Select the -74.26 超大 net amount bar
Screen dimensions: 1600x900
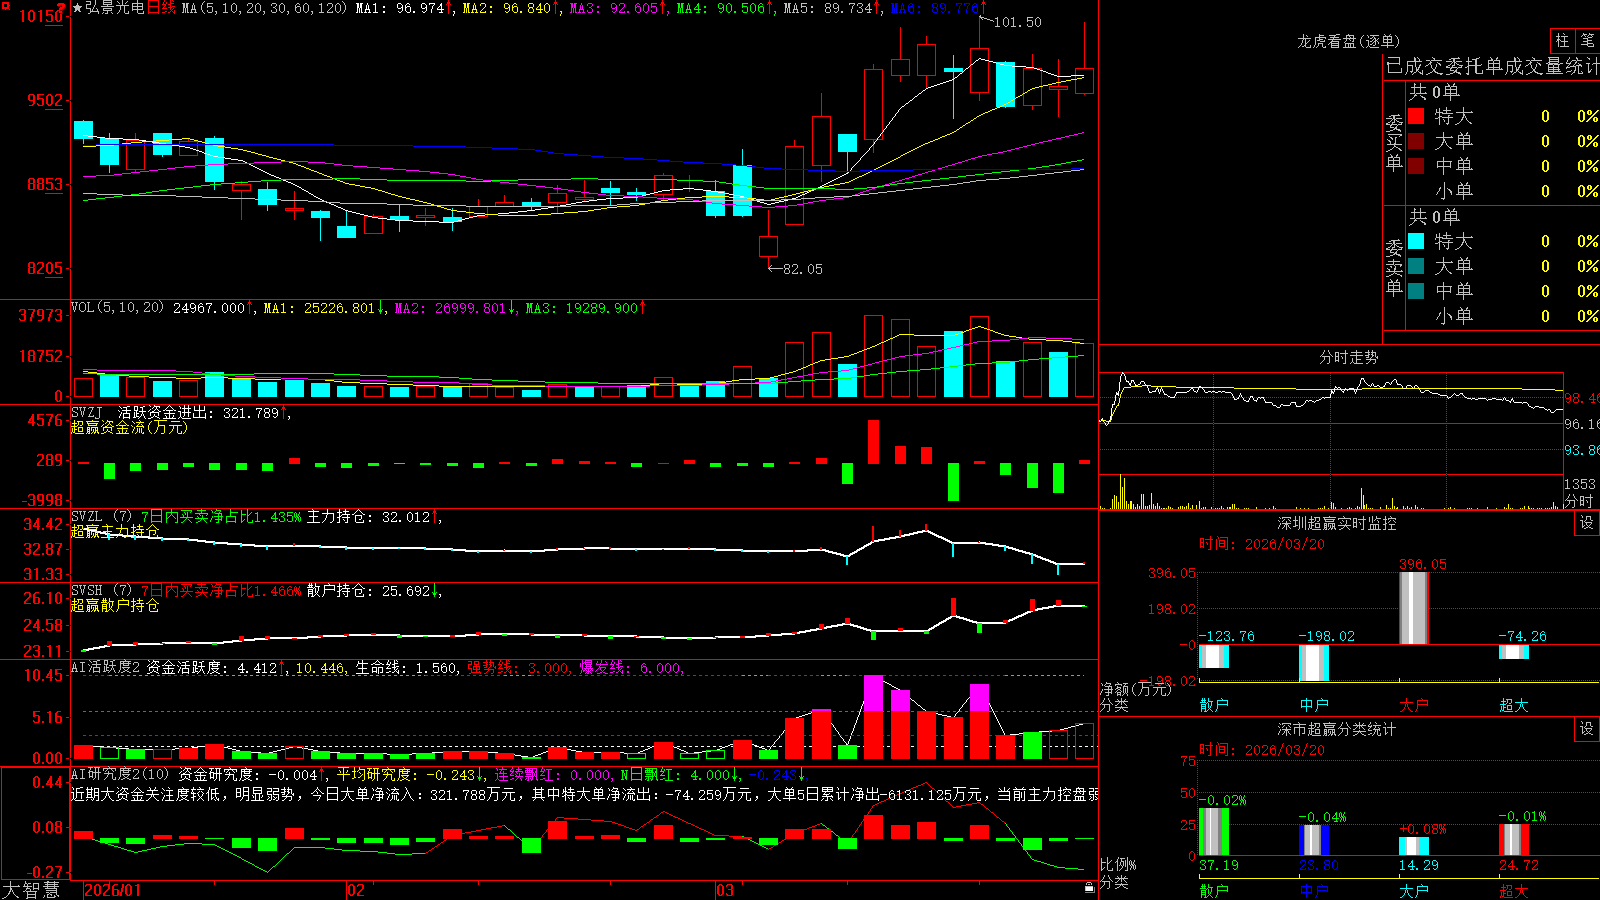(x=1513, y=652)
